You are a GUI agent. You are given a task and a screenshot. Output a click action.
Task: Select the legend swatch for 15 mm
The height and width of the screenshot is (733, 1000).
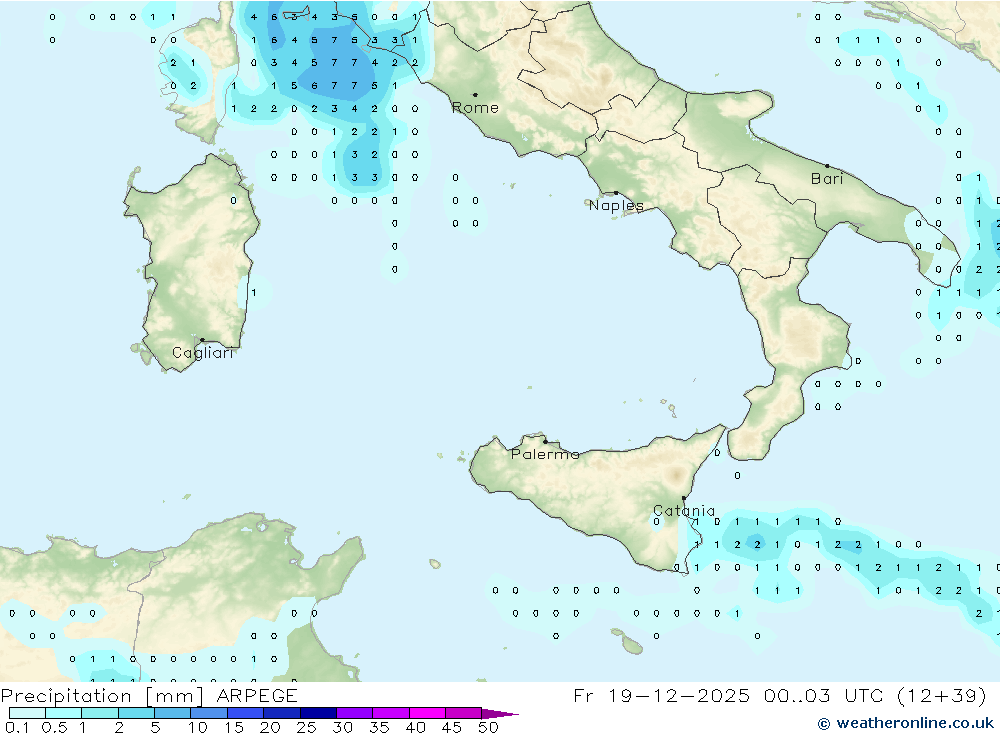[245, 713]
